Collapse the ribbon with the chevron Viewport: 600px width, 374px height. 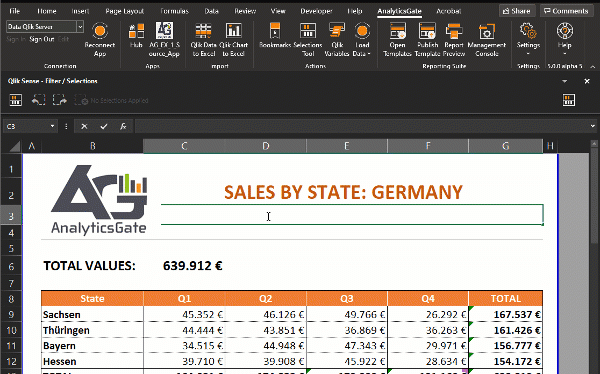(x=592, y=67)
